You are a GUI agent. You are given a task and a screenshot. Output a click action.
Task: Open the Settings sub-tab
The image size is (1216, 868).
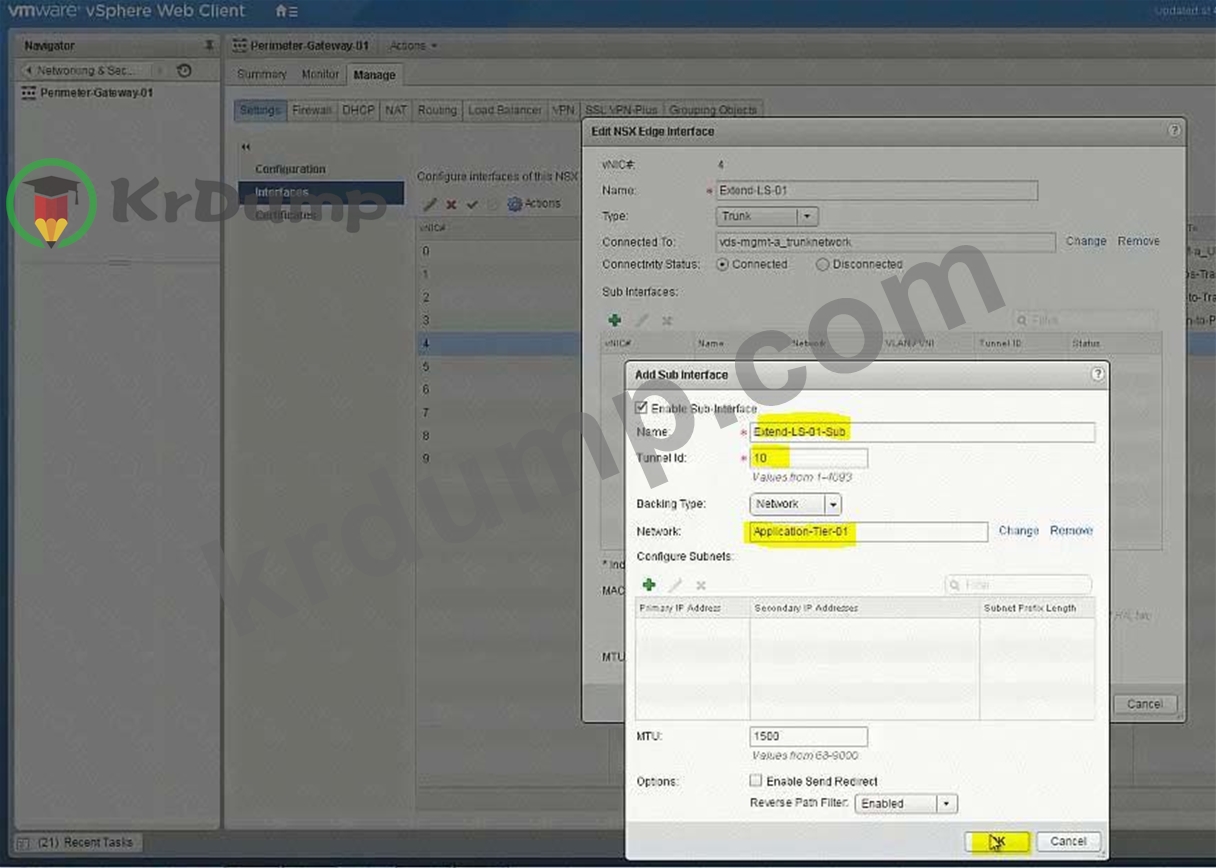click(260, 110)
